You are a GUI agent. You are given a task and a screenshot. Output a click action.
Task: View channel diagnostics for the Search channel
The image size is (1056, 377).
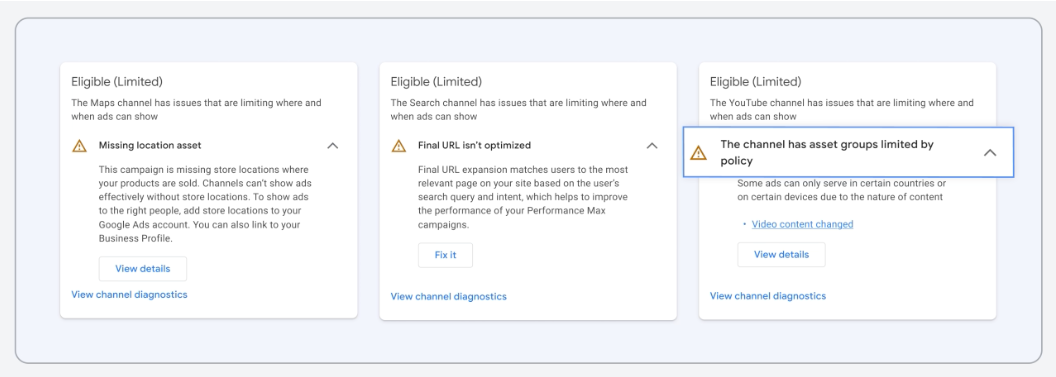[x=449, y=296]
